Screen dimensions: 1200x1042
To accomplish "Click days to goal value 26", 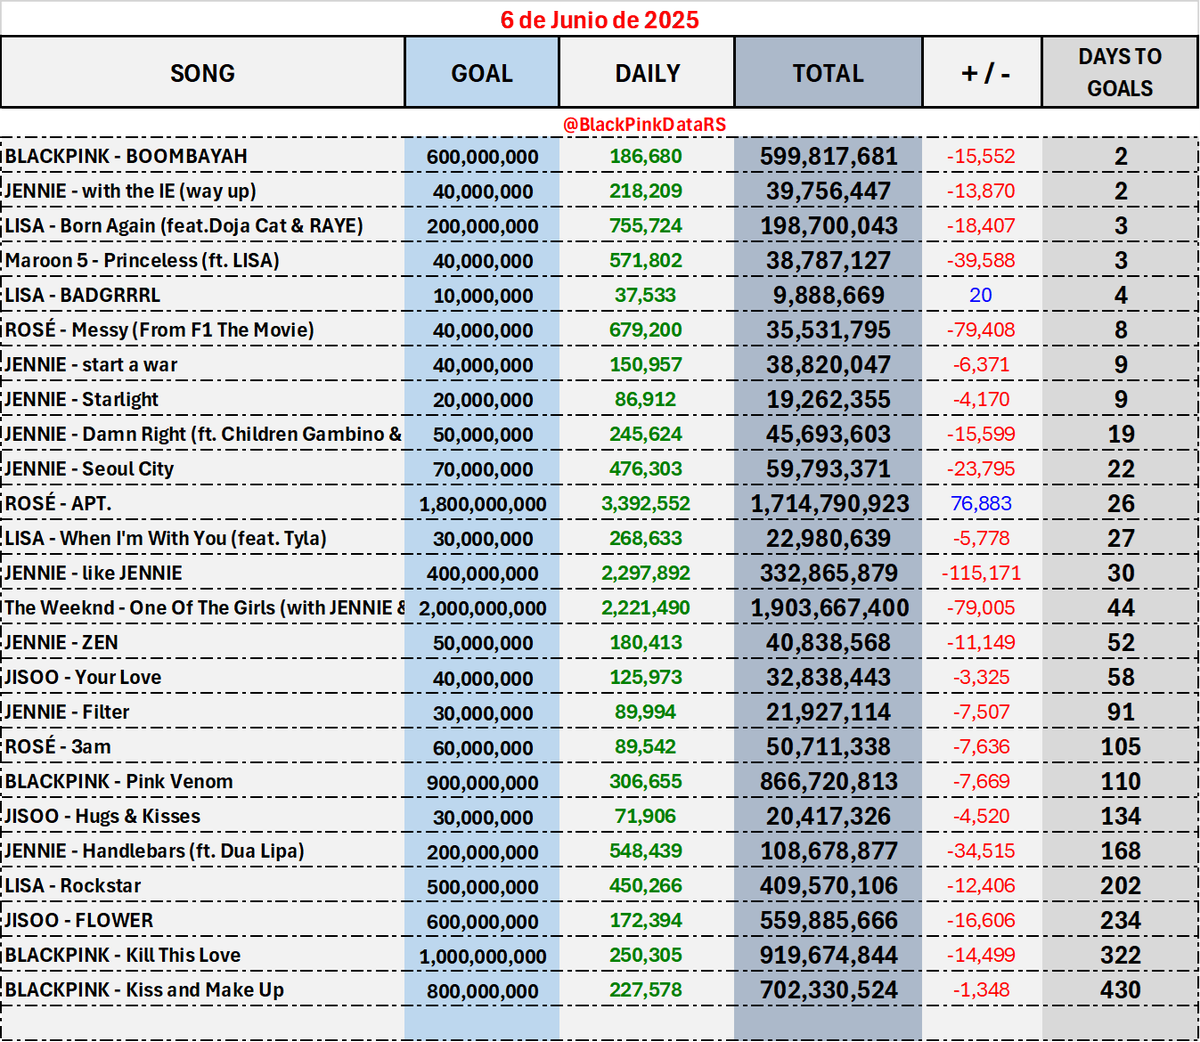I will [1121, 503].
